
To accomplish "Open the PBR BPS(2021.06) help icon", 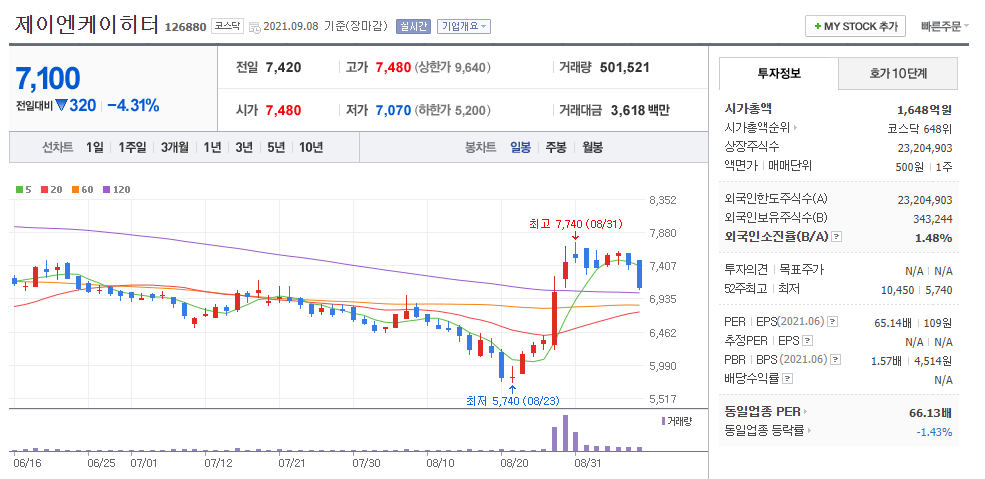I will (x=835, y=360).
